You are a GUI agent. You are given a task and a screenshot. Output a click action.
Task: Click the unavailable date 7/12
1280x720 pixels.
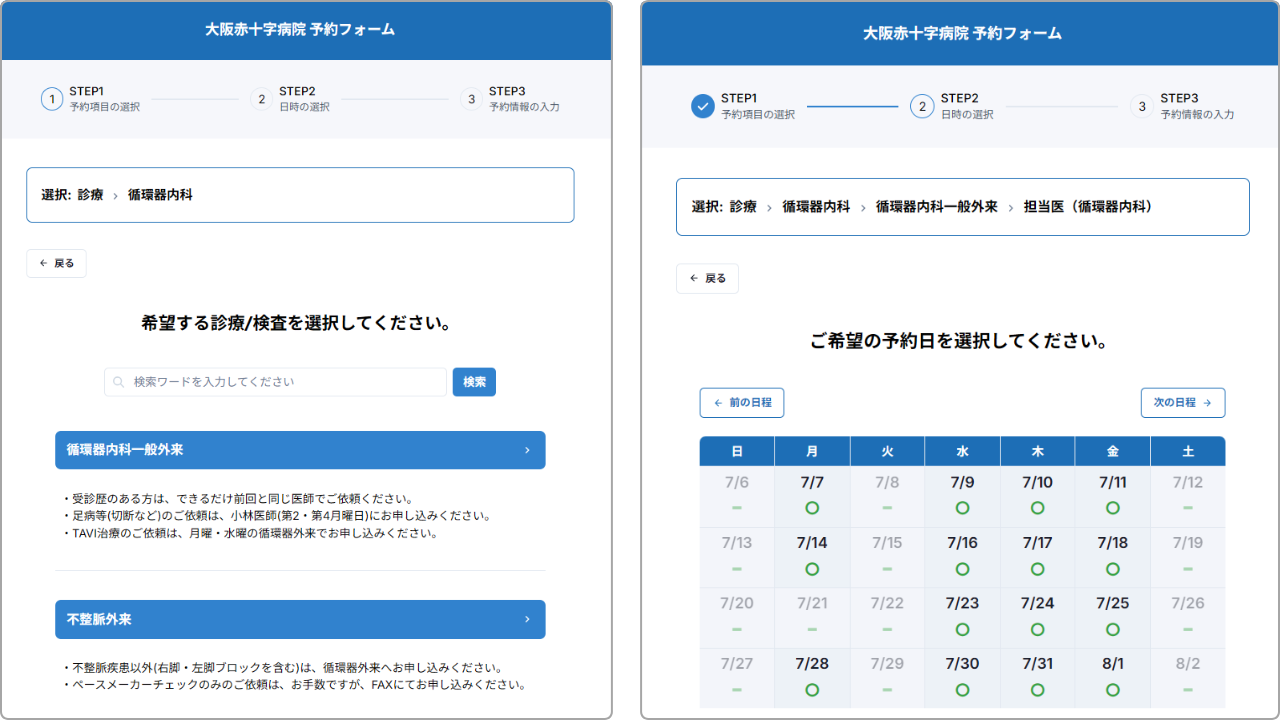[x=1188, y=482]
